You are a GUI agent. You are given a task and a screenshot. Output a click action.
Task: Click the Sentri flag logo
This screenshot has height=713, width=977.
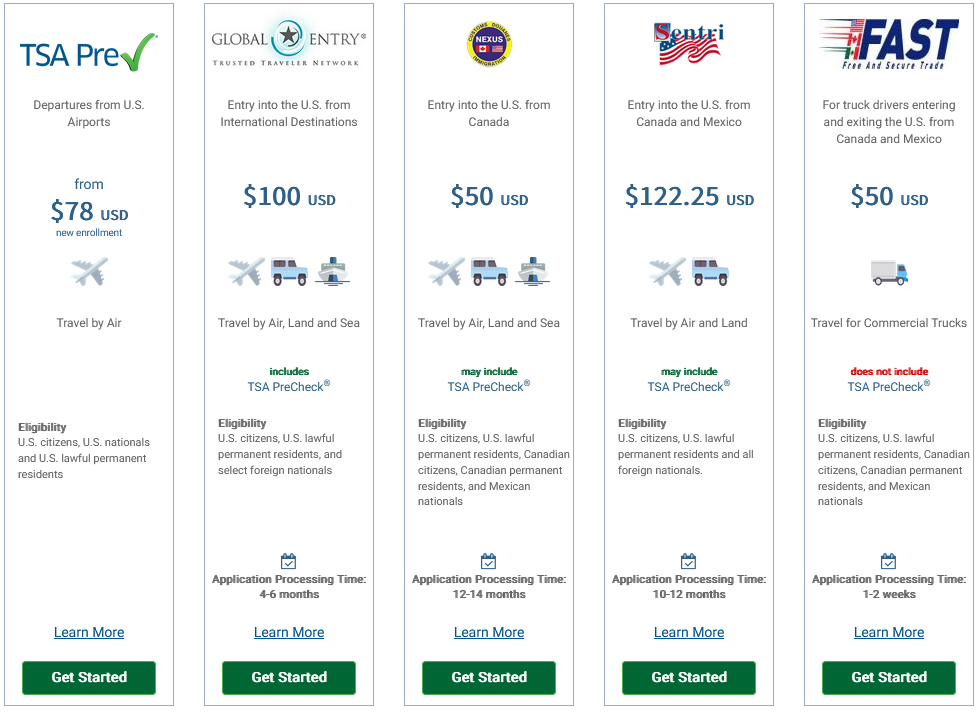point(688,42)
